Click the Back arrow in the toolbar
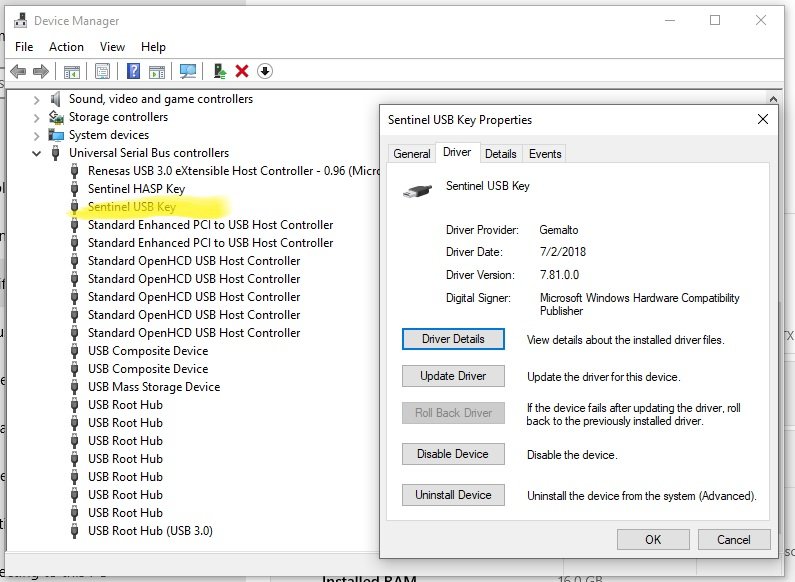 pos(17,71)
